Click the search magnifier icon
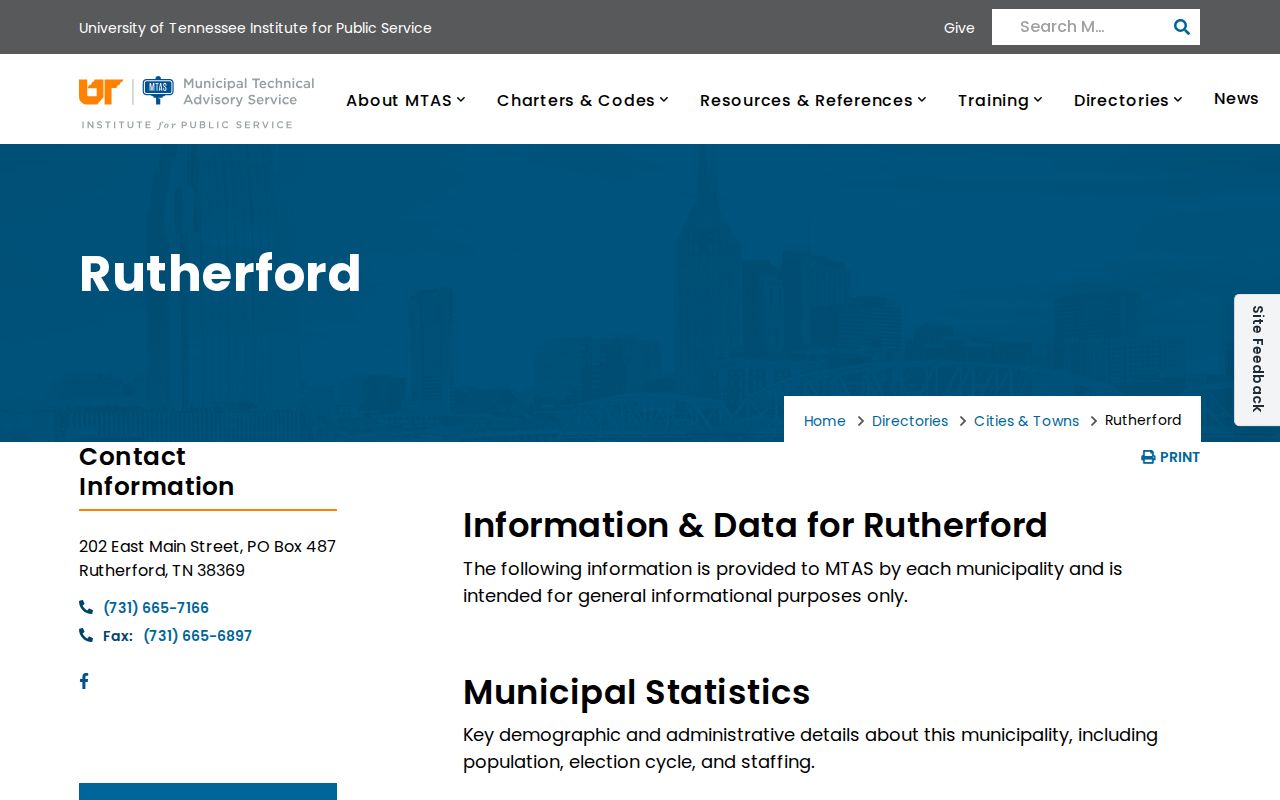This screenshot has height=800, width=1280. [x=1181, y=27]
